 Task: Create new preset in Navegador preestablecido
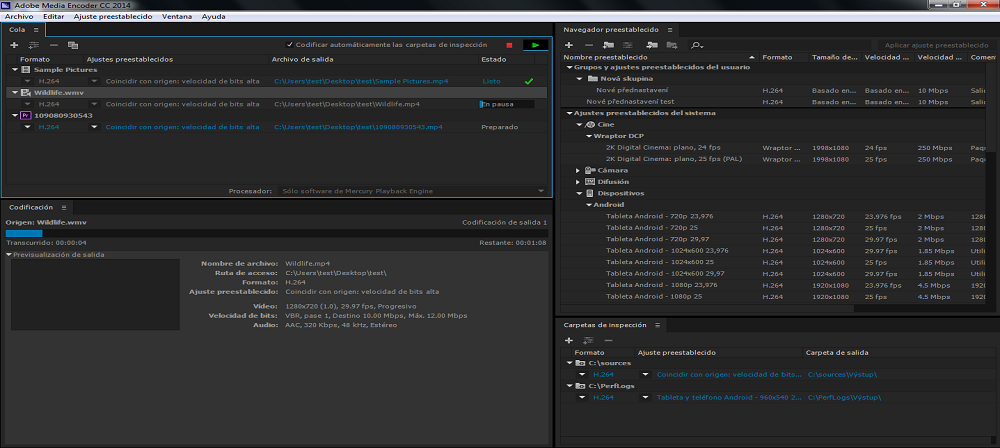[x=569, y=45]
